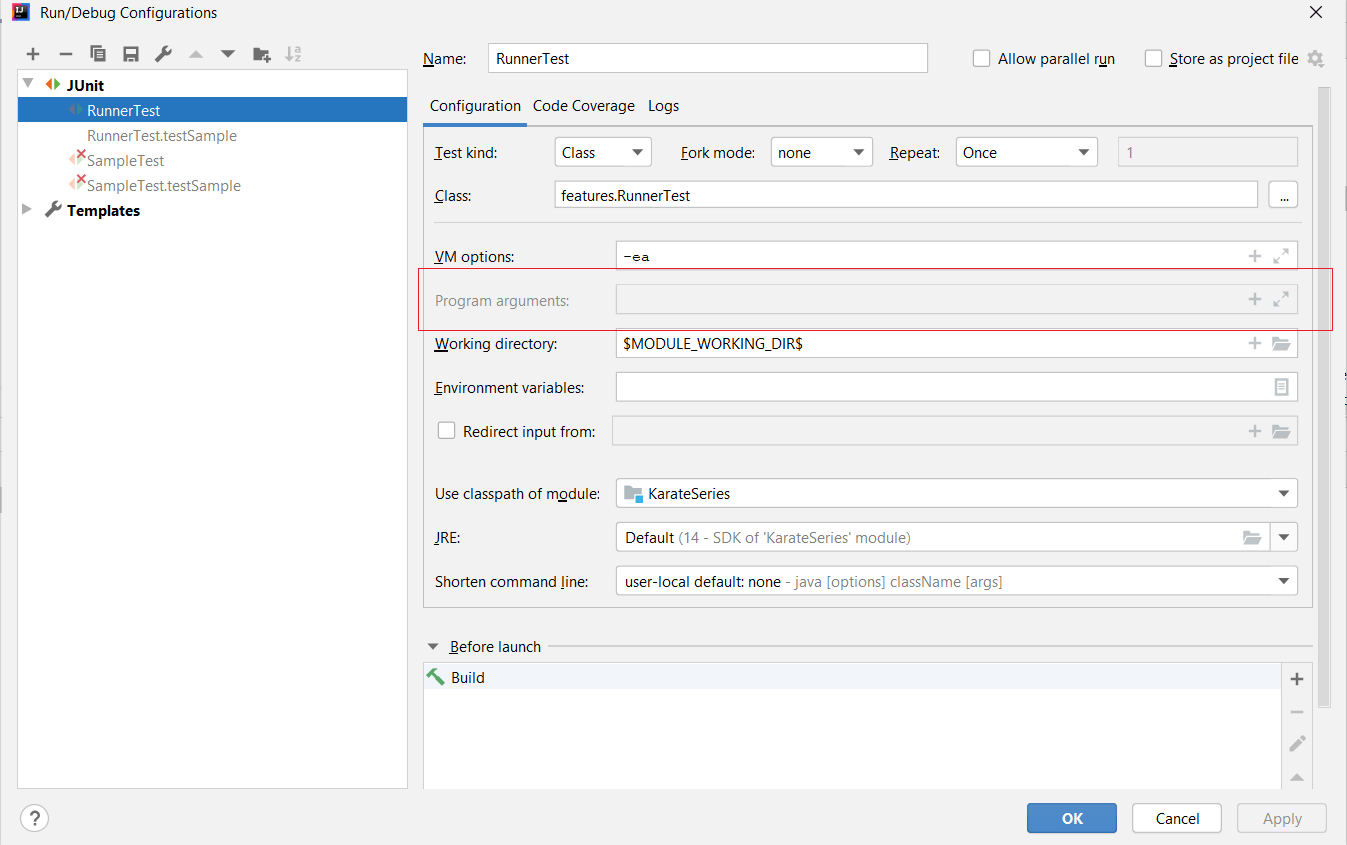
Task: Click the Environment variables edit icon
Action: [1281, 387]
